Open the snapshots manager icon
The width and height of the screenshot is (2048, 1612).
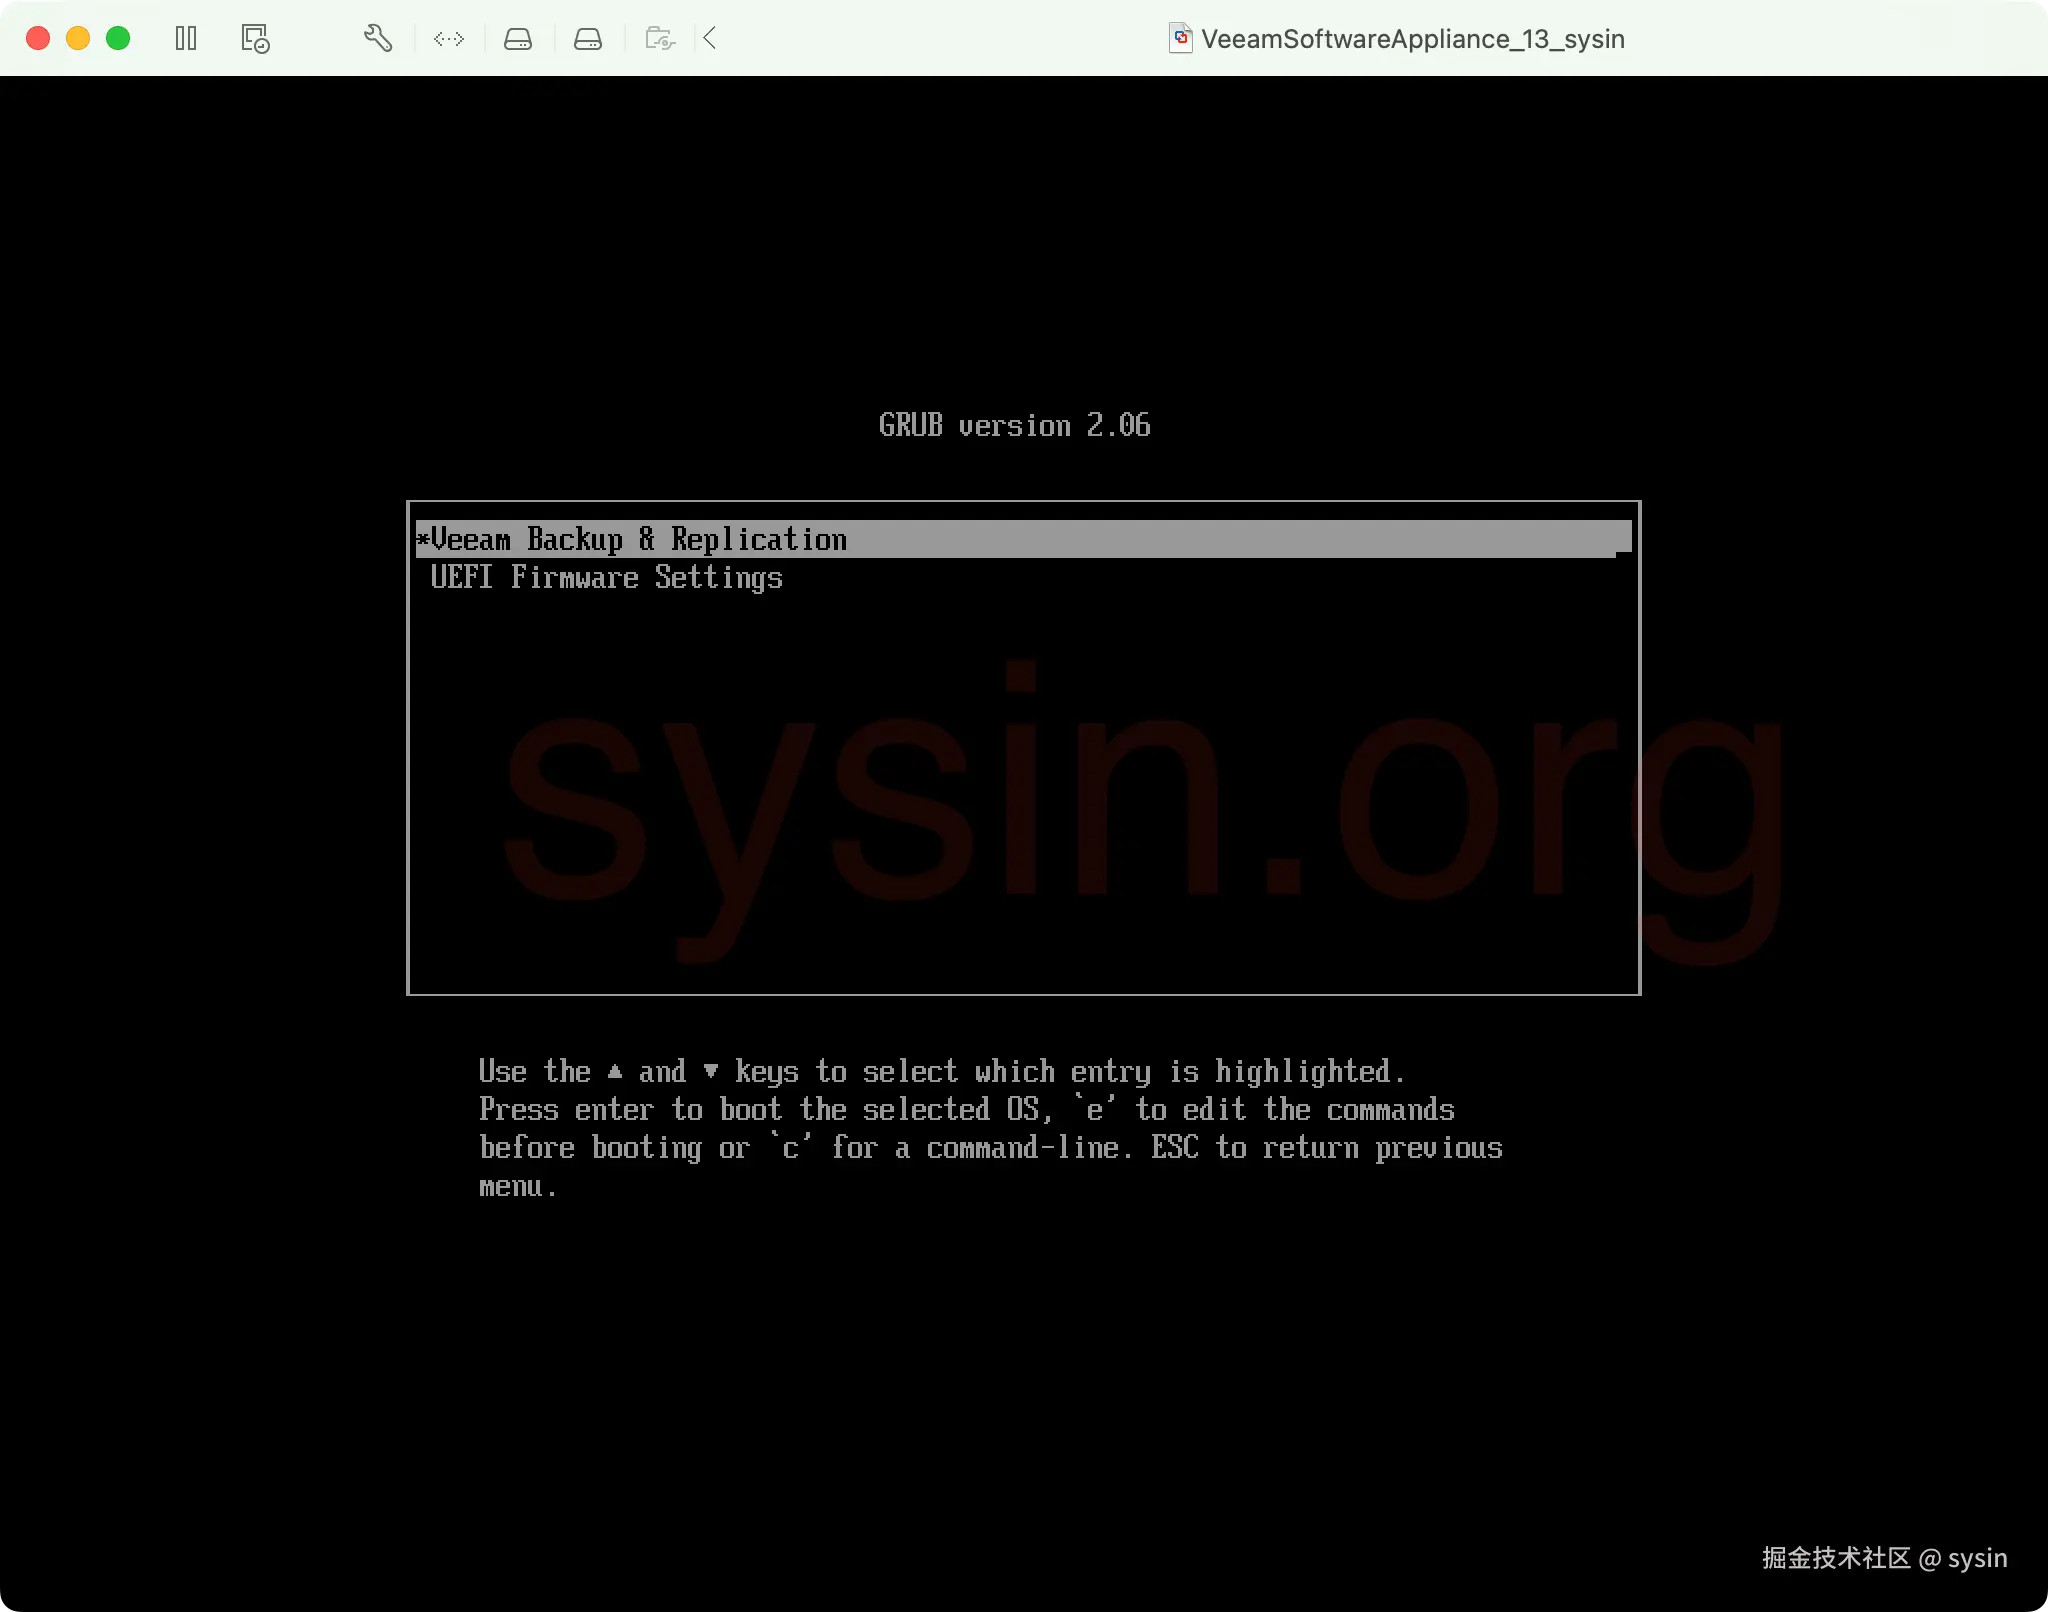pyautogui.click(x=255, y=39)
